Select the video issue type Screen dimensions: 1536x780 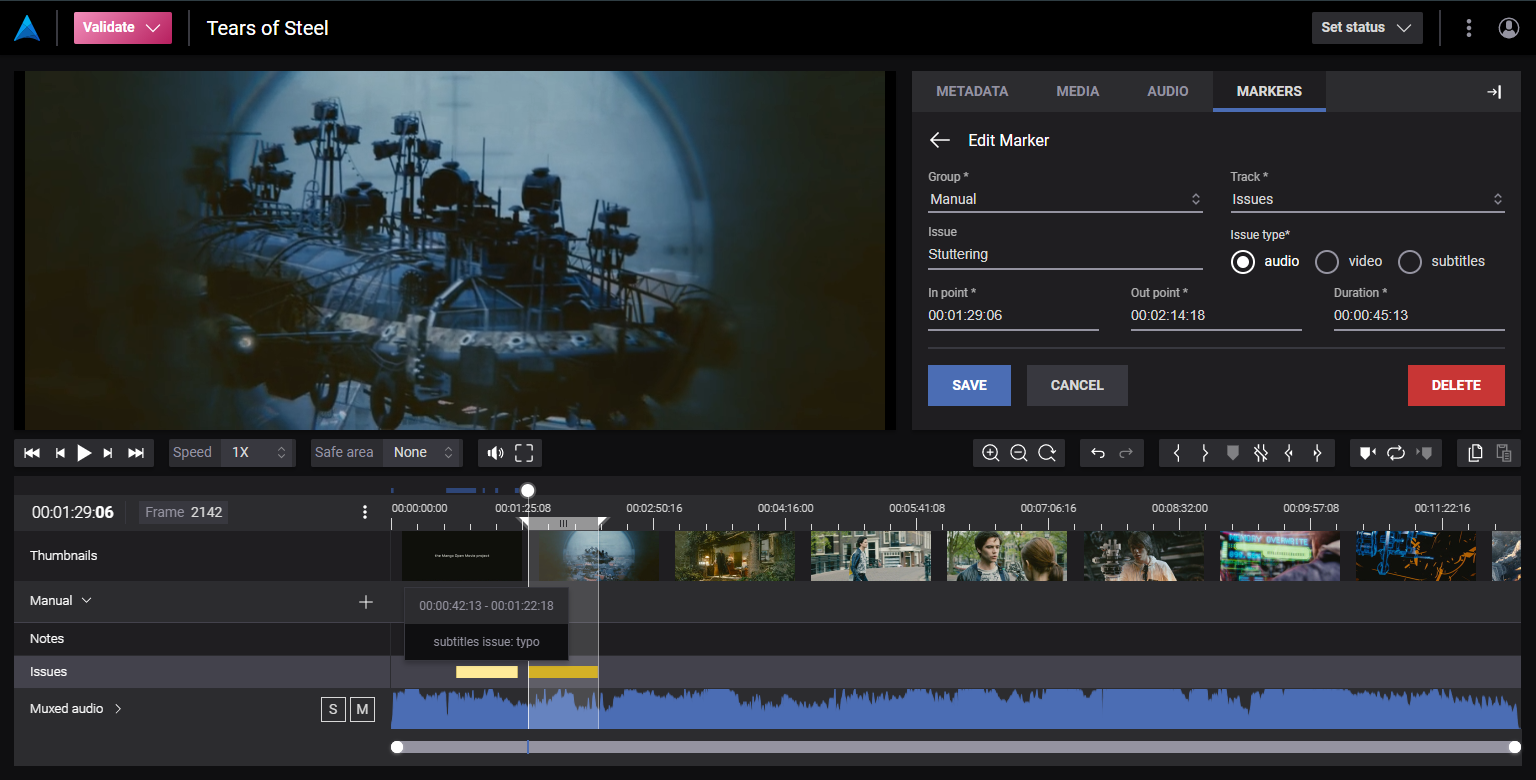1326,262
